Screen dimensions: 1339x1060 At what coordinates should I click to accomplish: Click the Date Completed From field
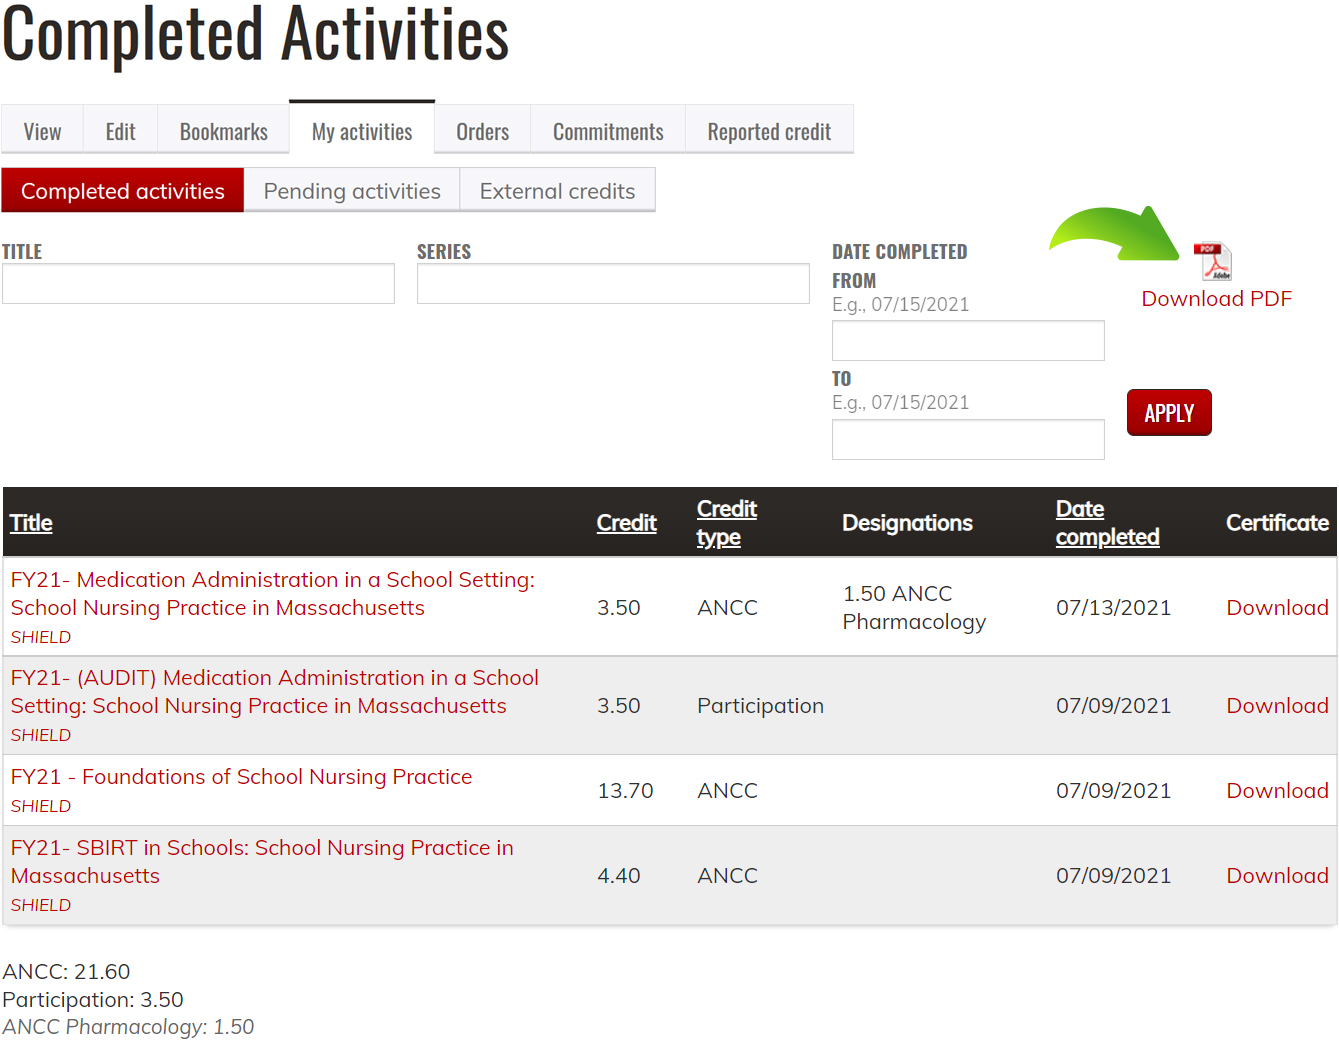967,341
